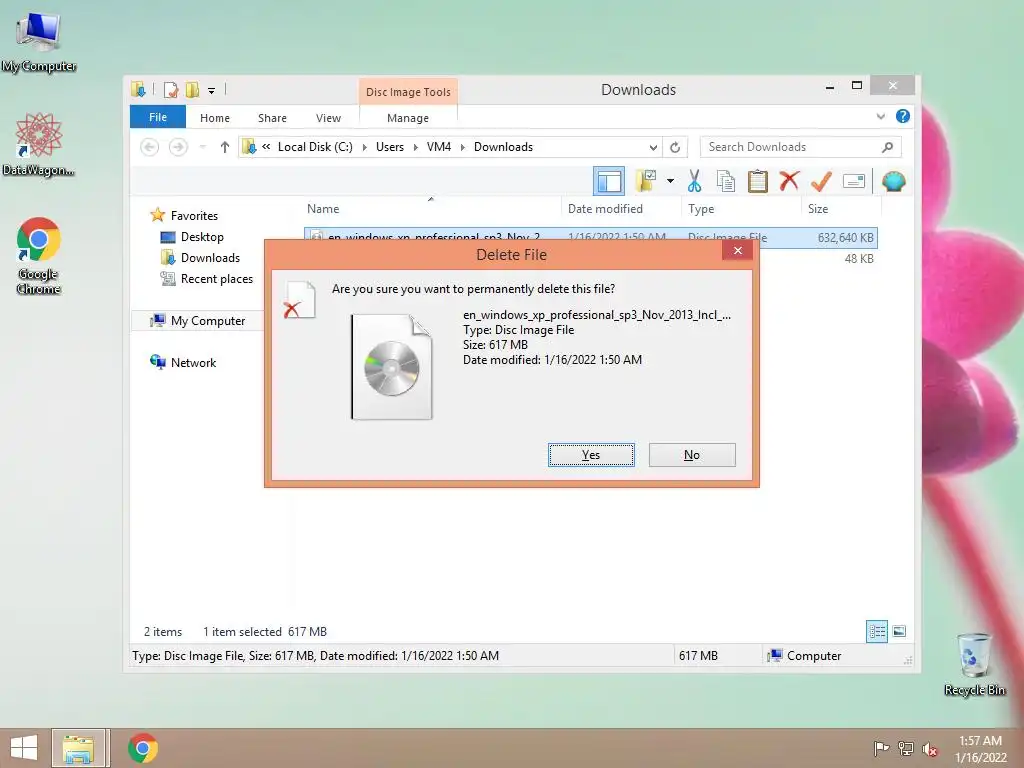Open the Manage tab under Disc Image Tools

408,118
